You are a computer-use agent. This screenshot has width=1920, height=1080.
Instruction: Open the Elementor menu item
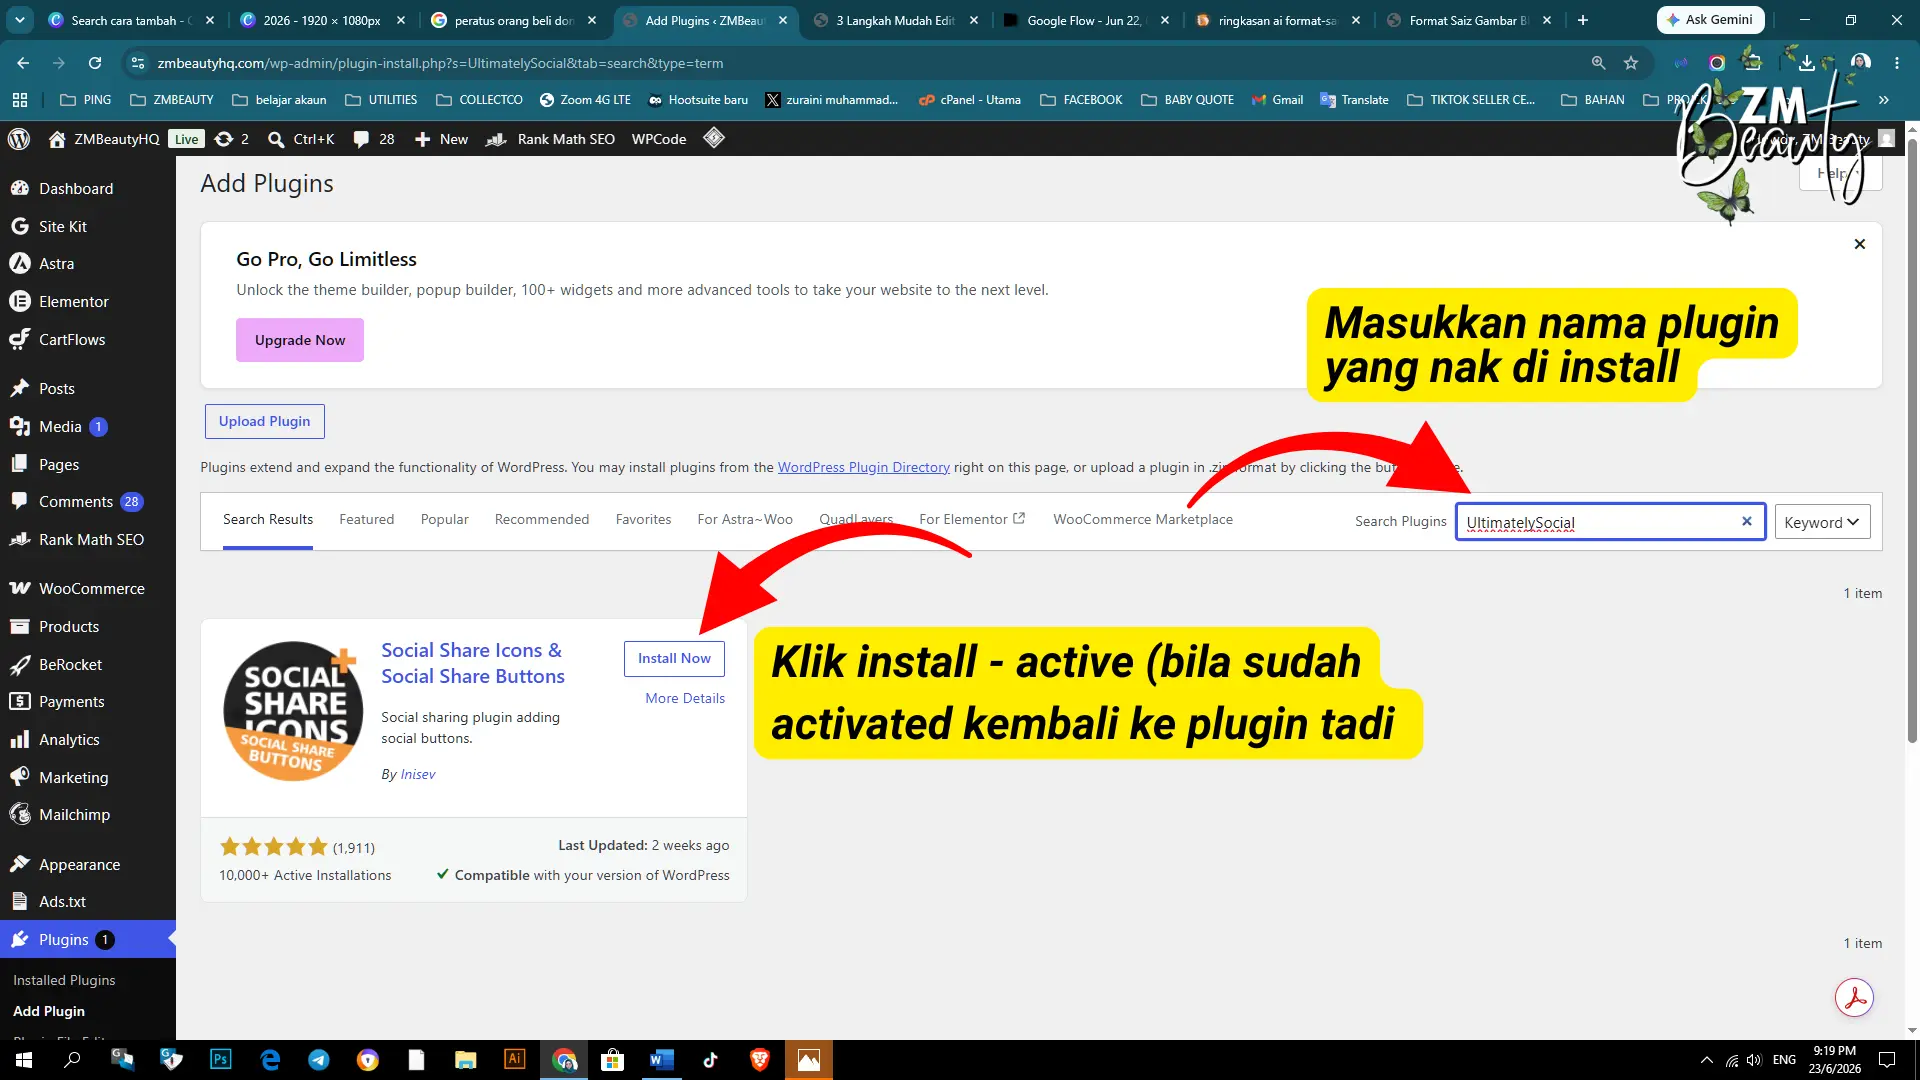coord(73,301)
